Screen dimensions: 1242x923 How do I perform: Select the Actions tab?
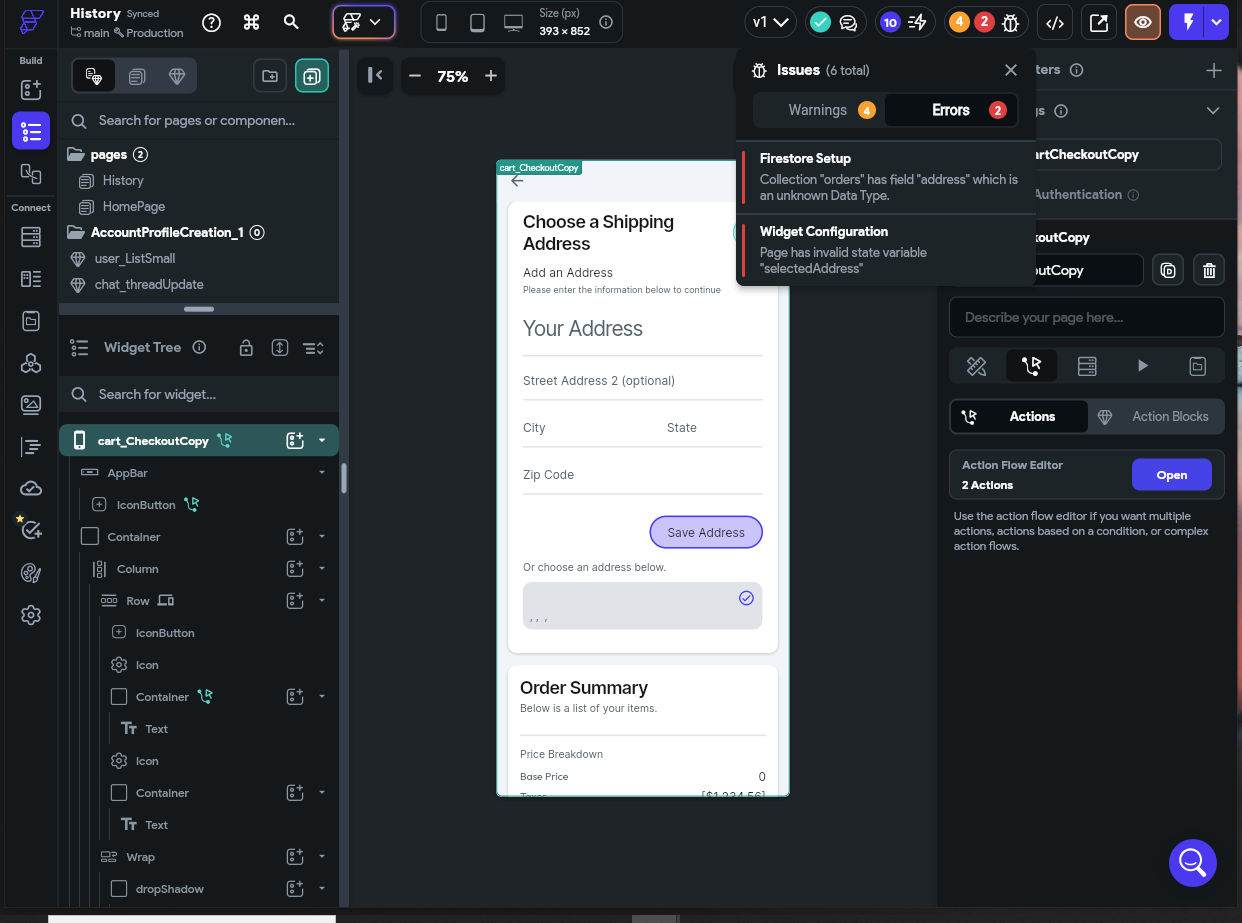coord(1019,416)
